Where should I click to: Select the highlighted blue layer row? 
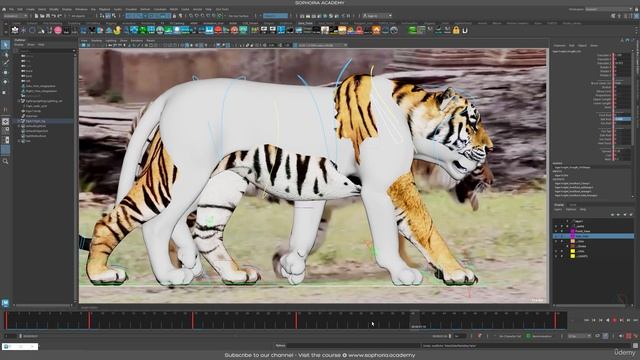pos(593,236)
